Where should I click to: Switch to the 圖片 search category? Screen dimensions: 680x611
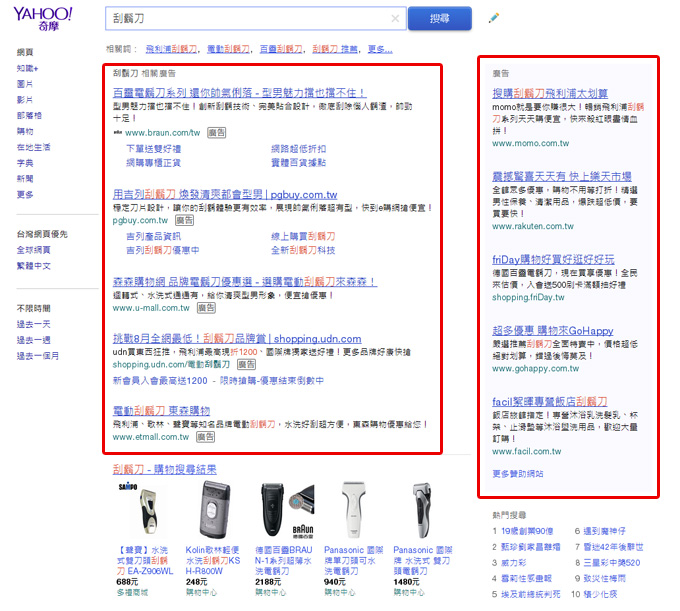tap(25, 84)
